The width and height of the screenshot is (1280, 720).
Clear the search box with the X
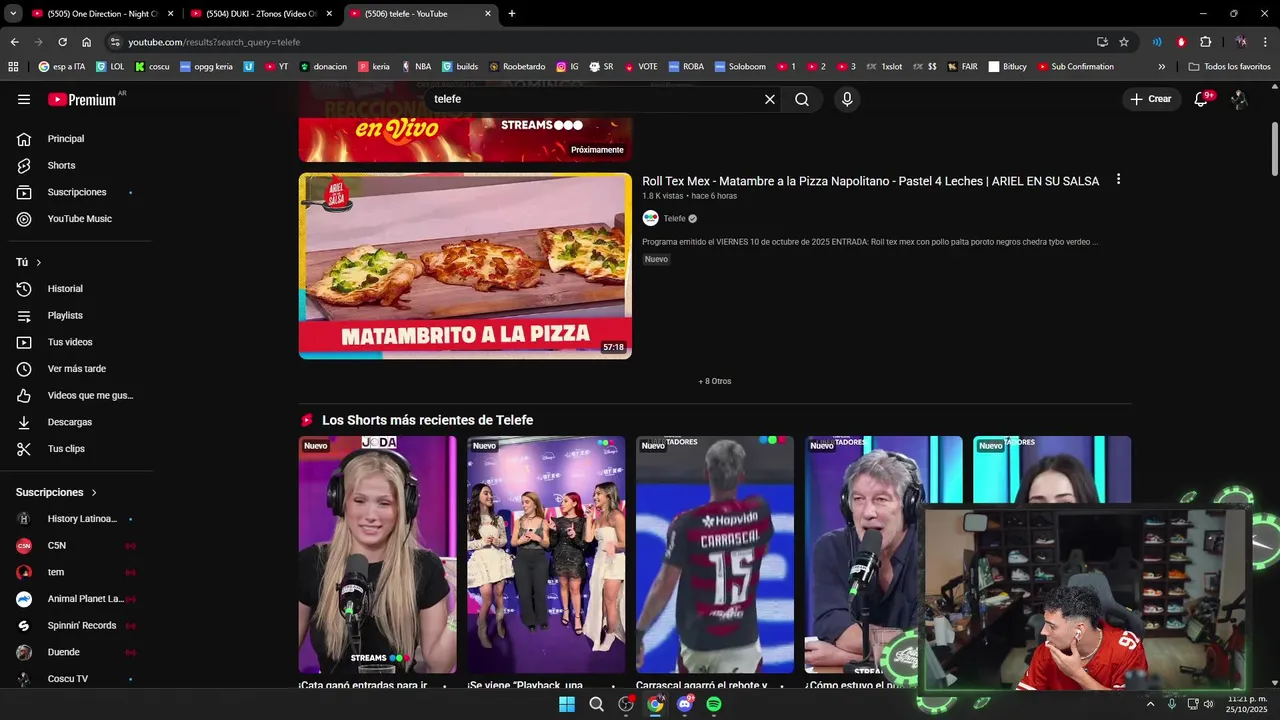770,99
